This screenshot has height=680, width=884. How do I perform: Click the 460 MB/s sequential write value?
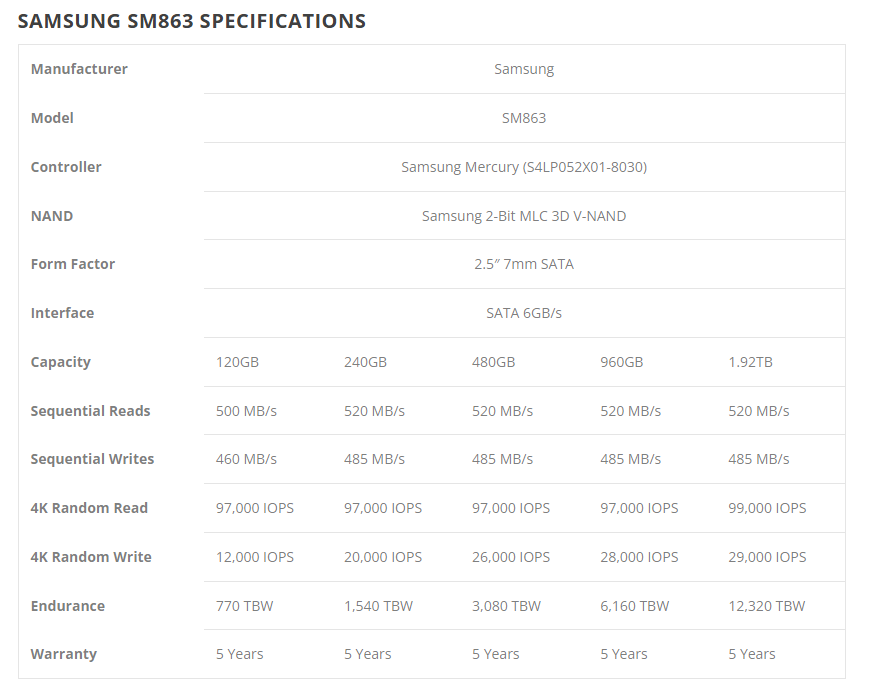[x=246, y=459]
